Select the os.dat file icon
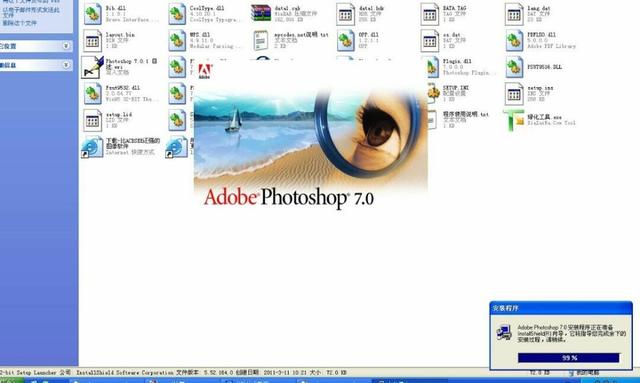 (429, 41)
